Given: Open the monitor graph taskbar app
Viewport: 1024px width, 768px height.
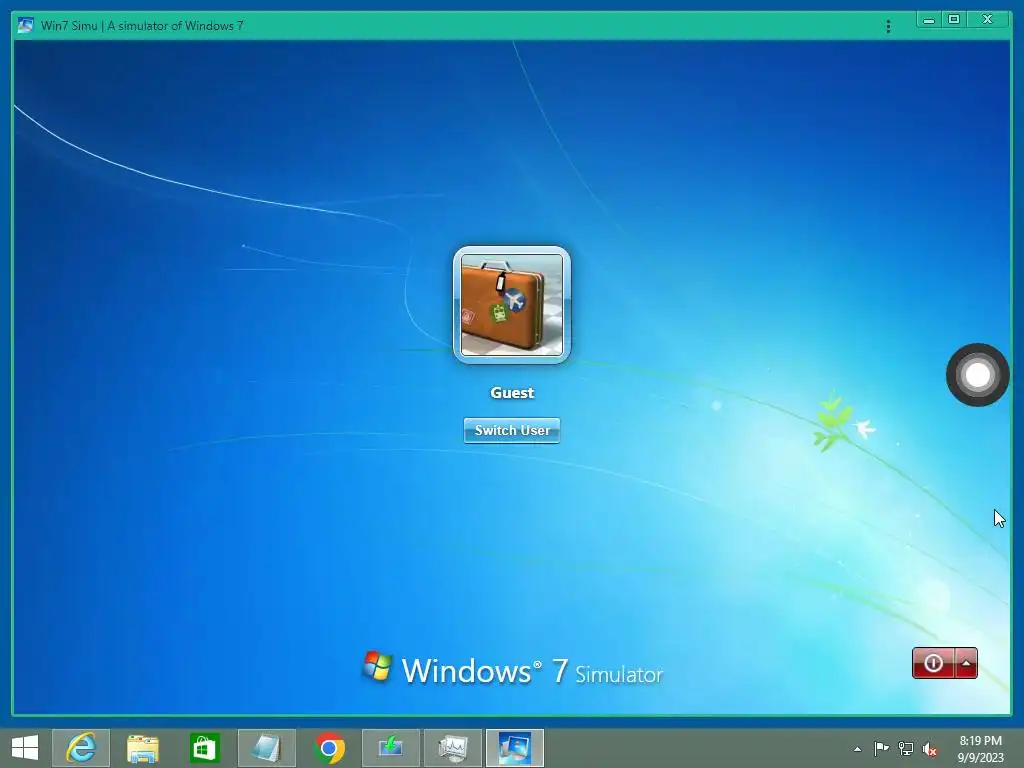Looking at the screenshot, I should coord(453,748).
